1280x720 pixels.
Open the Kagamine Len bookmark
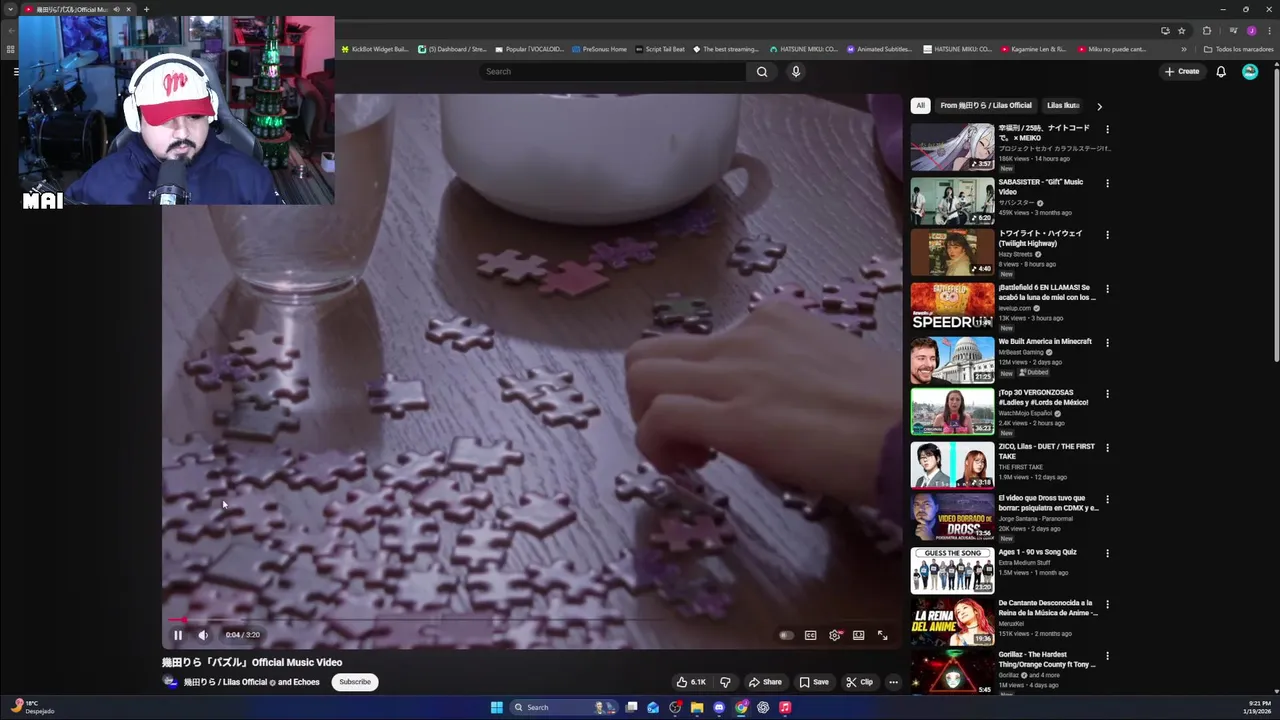1033,49
